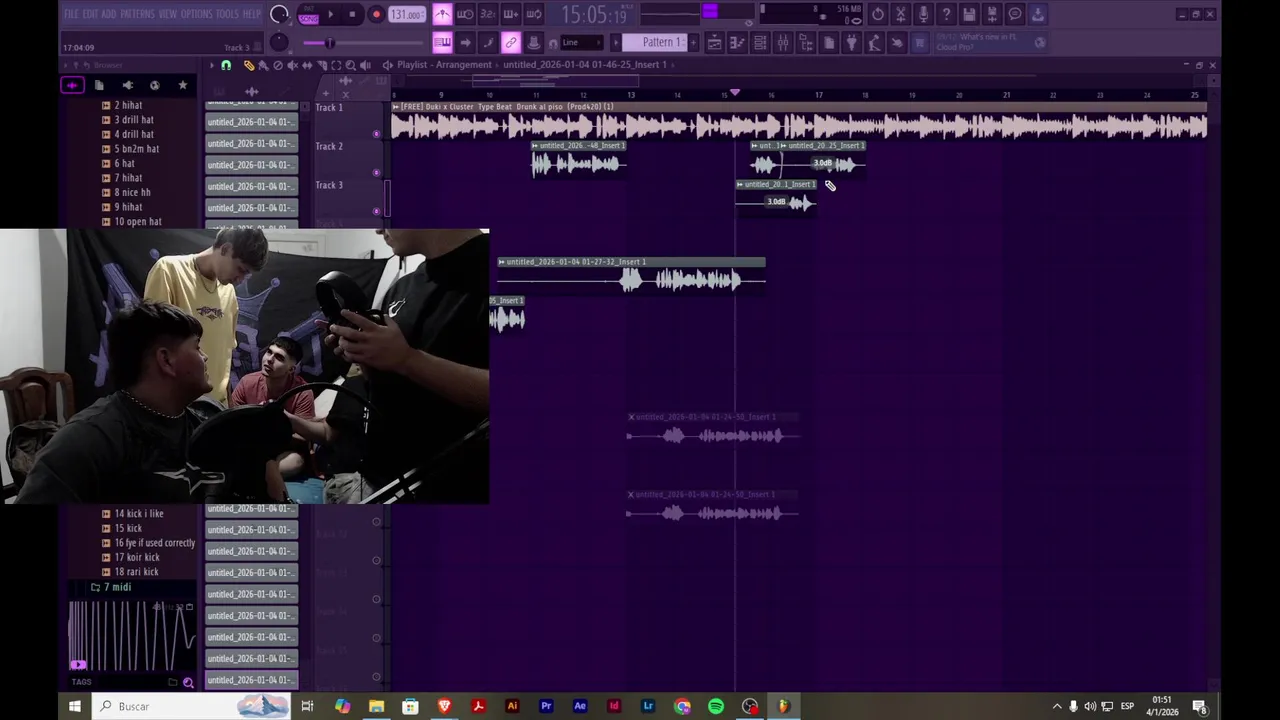Screen dimensions: 1280x720
Task: Open the Channel rack view icon
Action: coord(760,42)
